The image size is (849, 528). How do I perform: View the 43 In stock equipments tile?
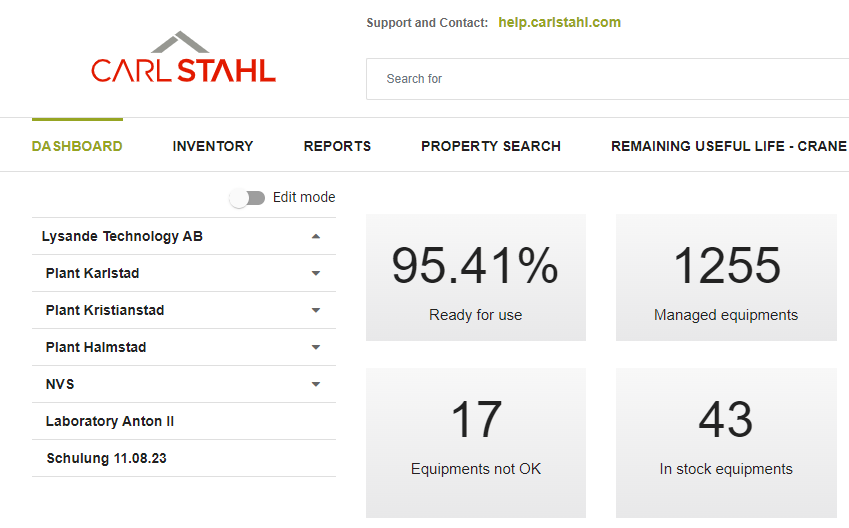[x=726, y=432]
